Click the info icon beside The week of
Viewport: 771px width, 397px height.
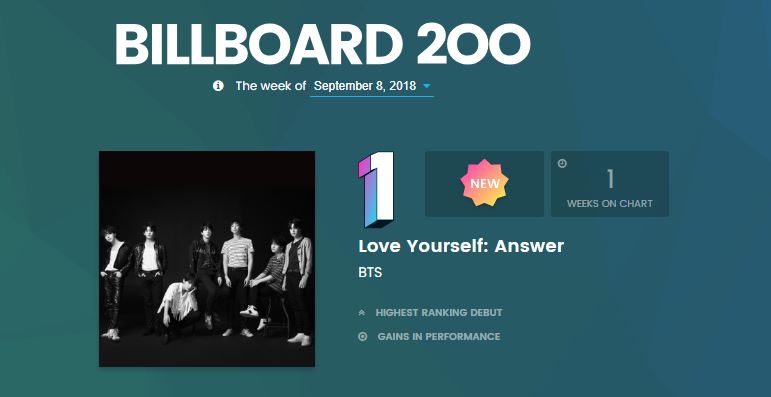tap(218, 86)
